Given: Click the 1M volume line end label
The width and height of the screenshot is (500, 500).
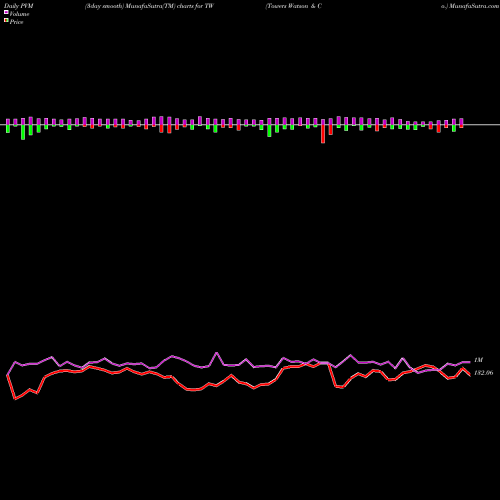Looking at the screenshot, I should coord(478,360).
